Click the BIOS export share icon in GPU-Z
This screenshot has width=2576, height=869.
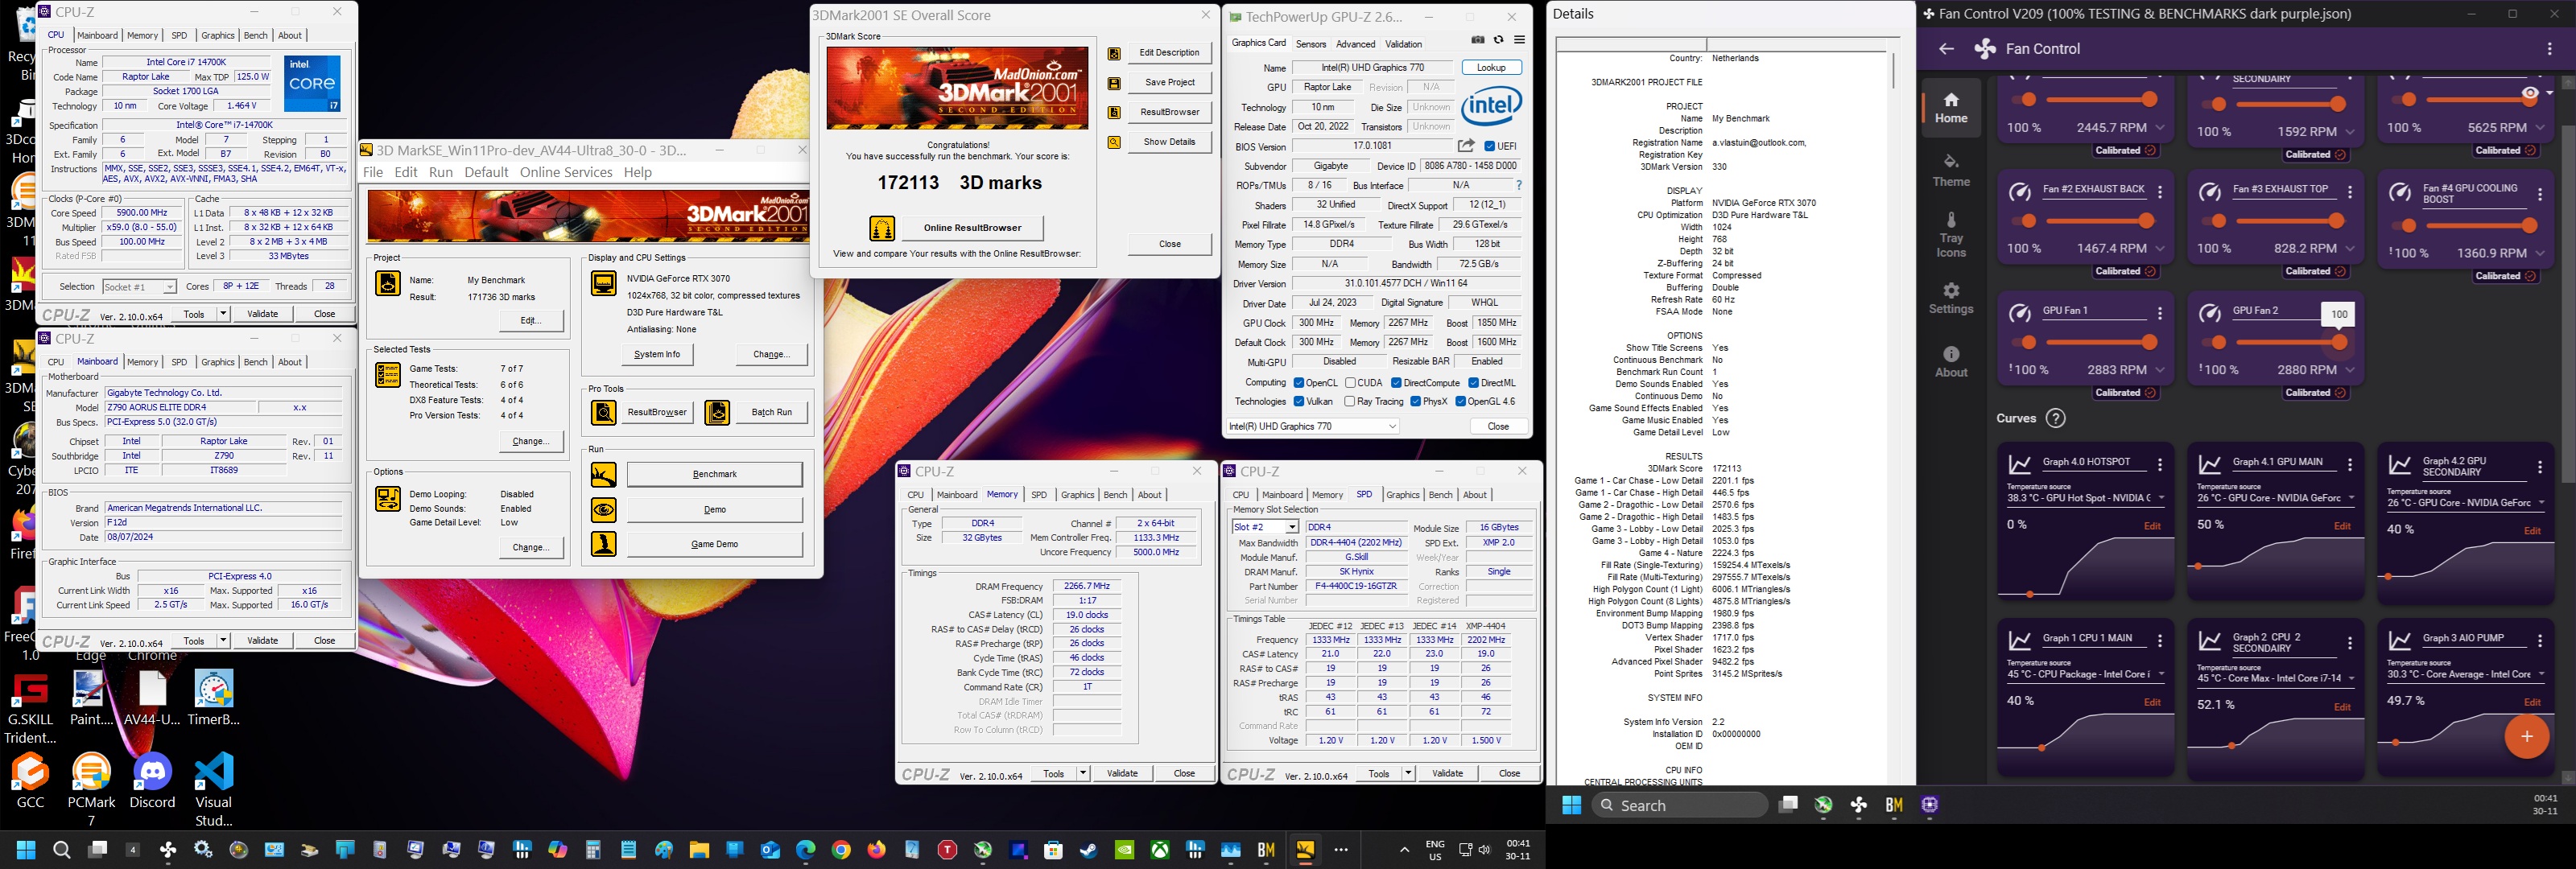pyautogui.click(x=1466, y=146)
